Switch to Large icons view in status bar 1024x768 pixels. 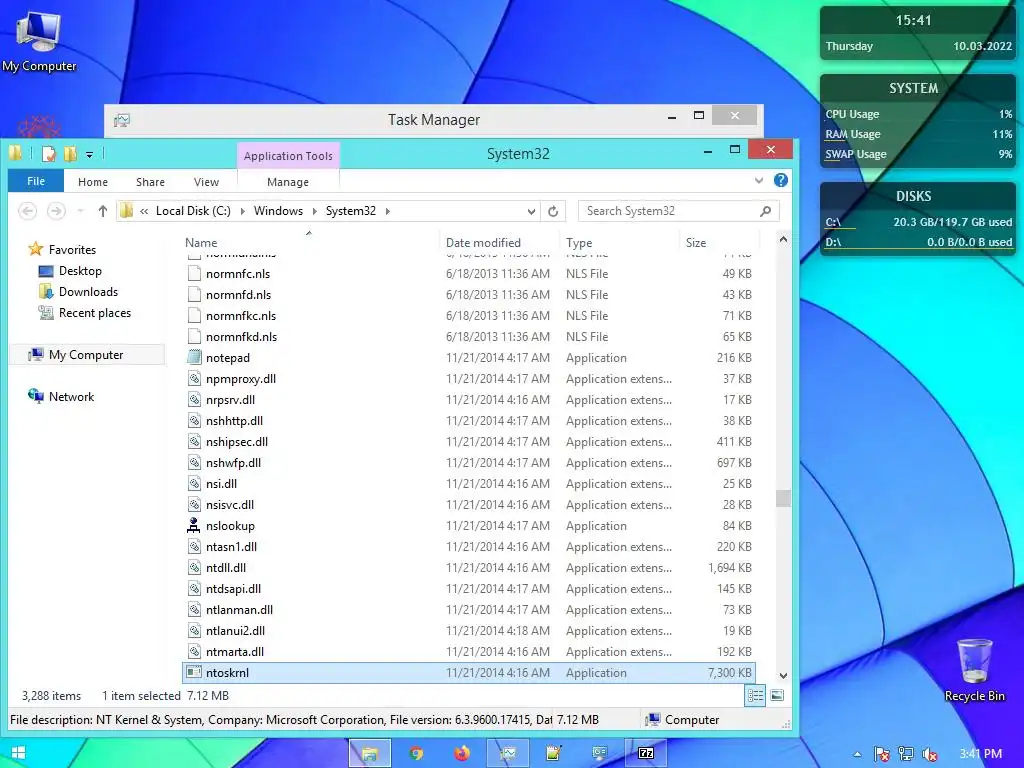point(777,696)
